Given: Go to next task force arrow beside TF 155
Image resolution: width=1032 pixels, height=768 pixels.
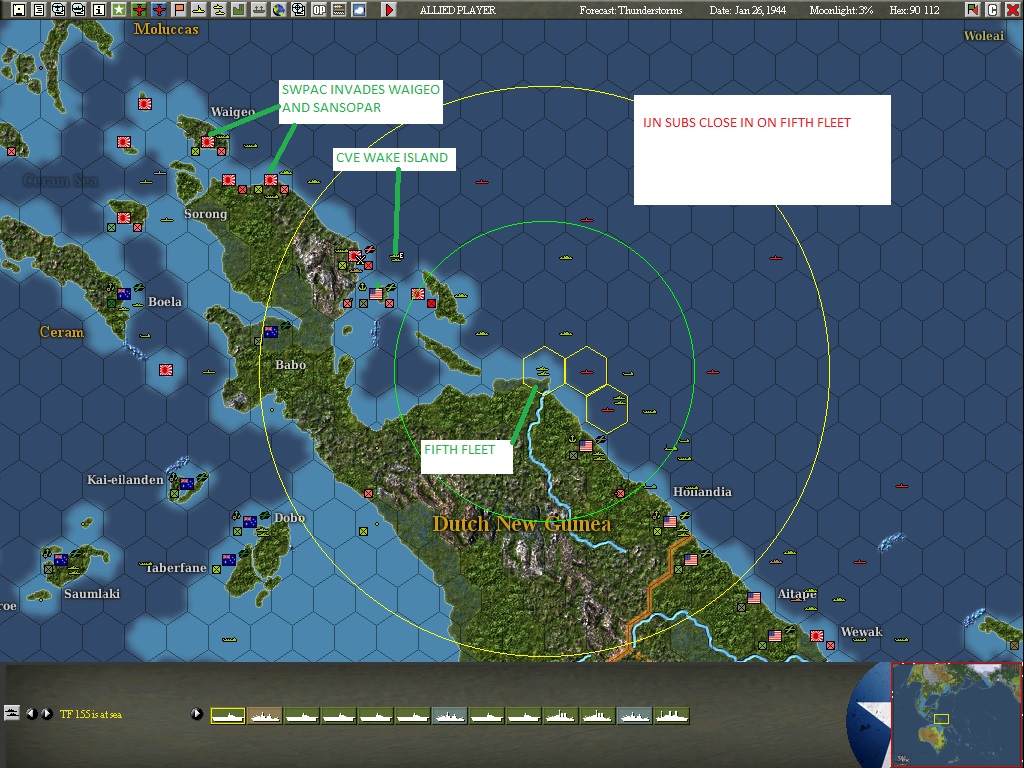Looking at the screenshot, I should tap(46, 714).
